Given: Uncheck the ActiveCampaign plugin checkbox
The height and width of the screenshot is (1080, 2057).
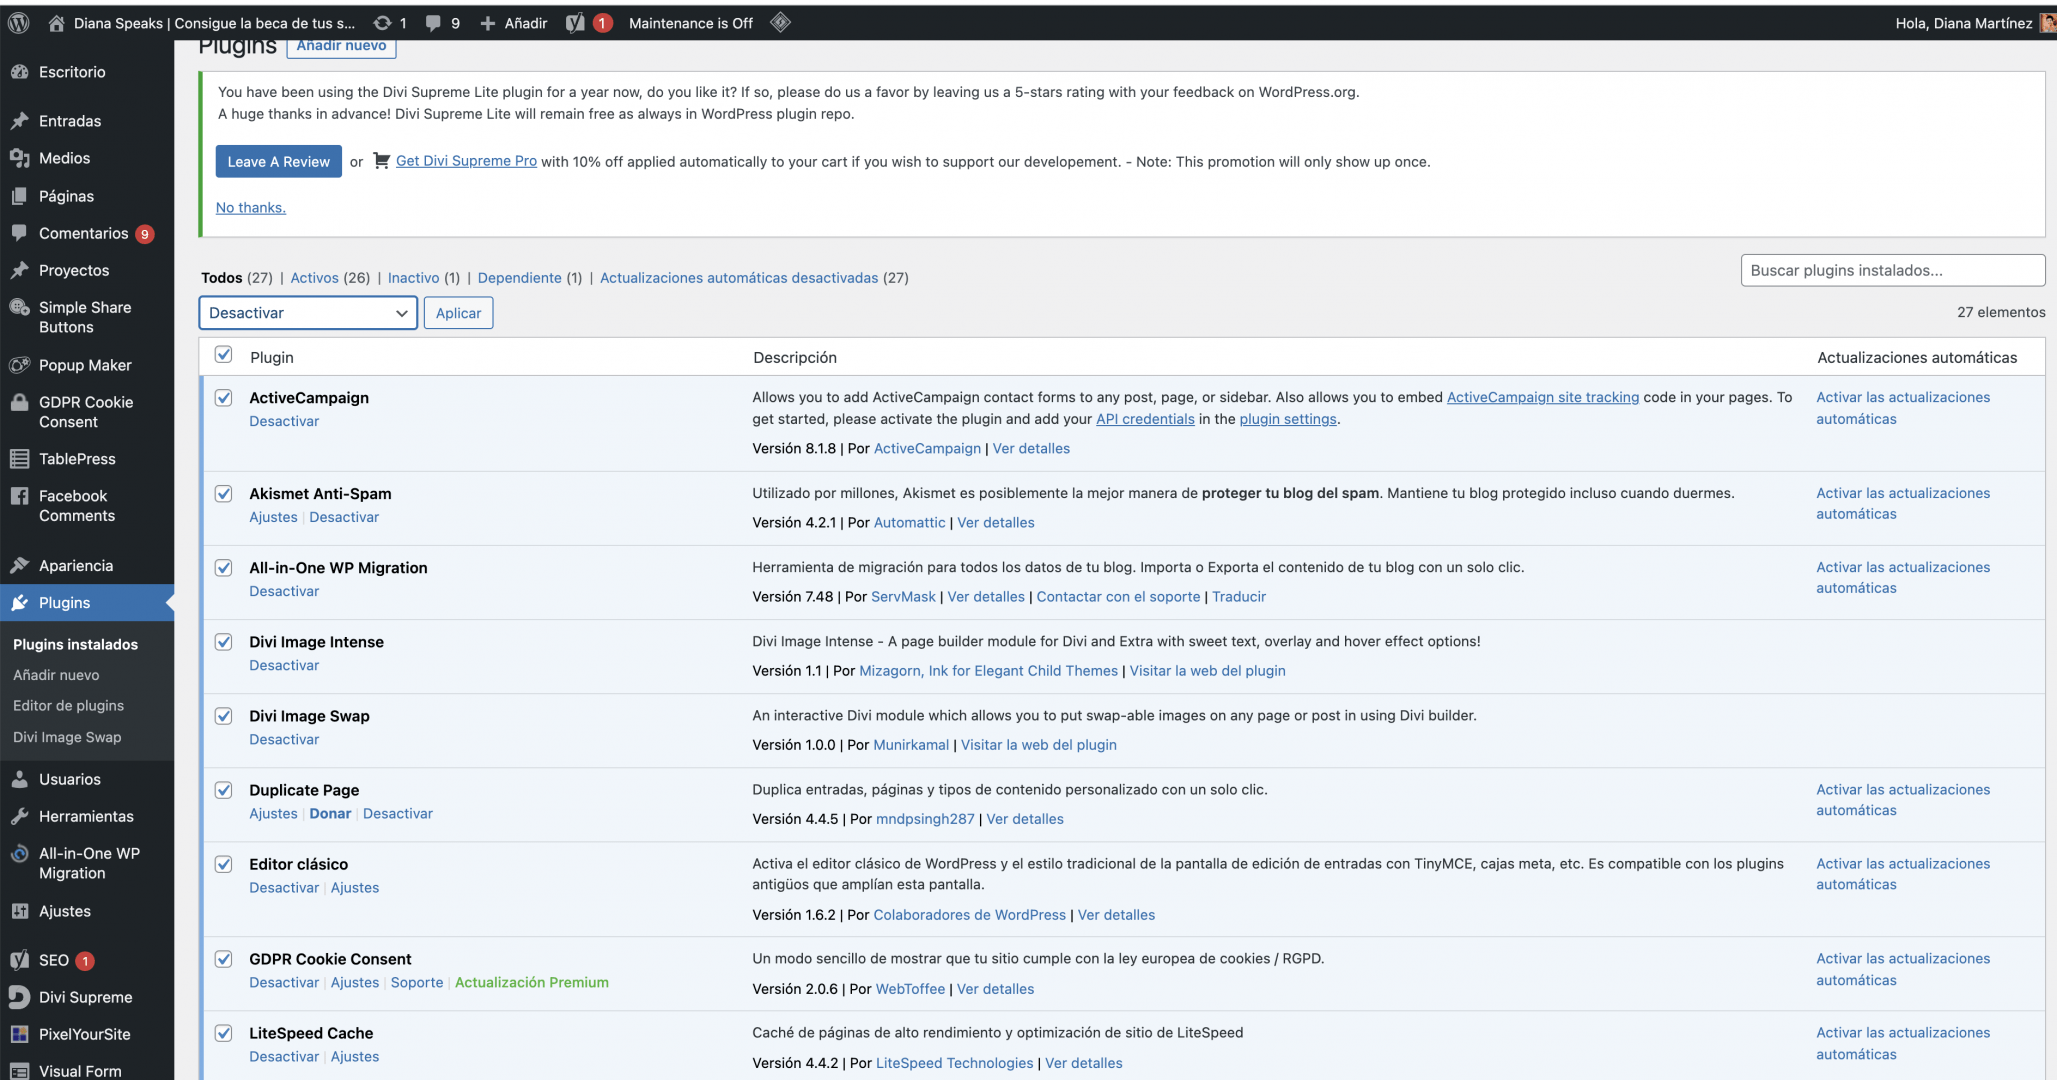Looking at the screenshot, I should [x=224, y=398].
